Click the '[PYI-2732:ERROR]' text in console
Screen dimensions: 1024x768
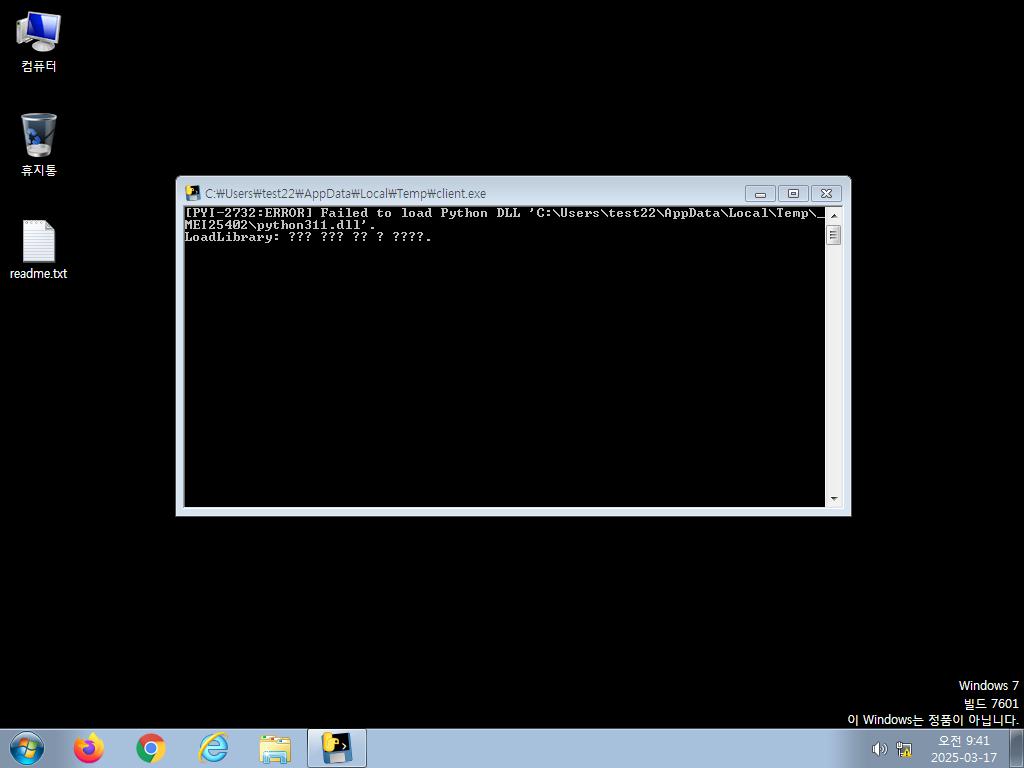coord(249,213)
